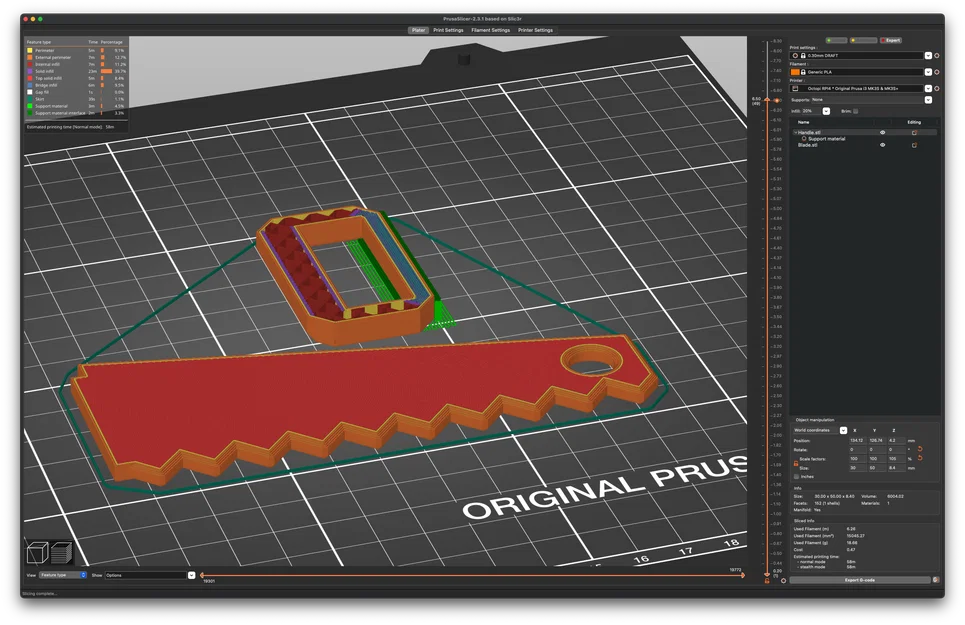This screenshot has height=625, width=965.
Task: Switch to the Plater tab
Action: [418, 30]
